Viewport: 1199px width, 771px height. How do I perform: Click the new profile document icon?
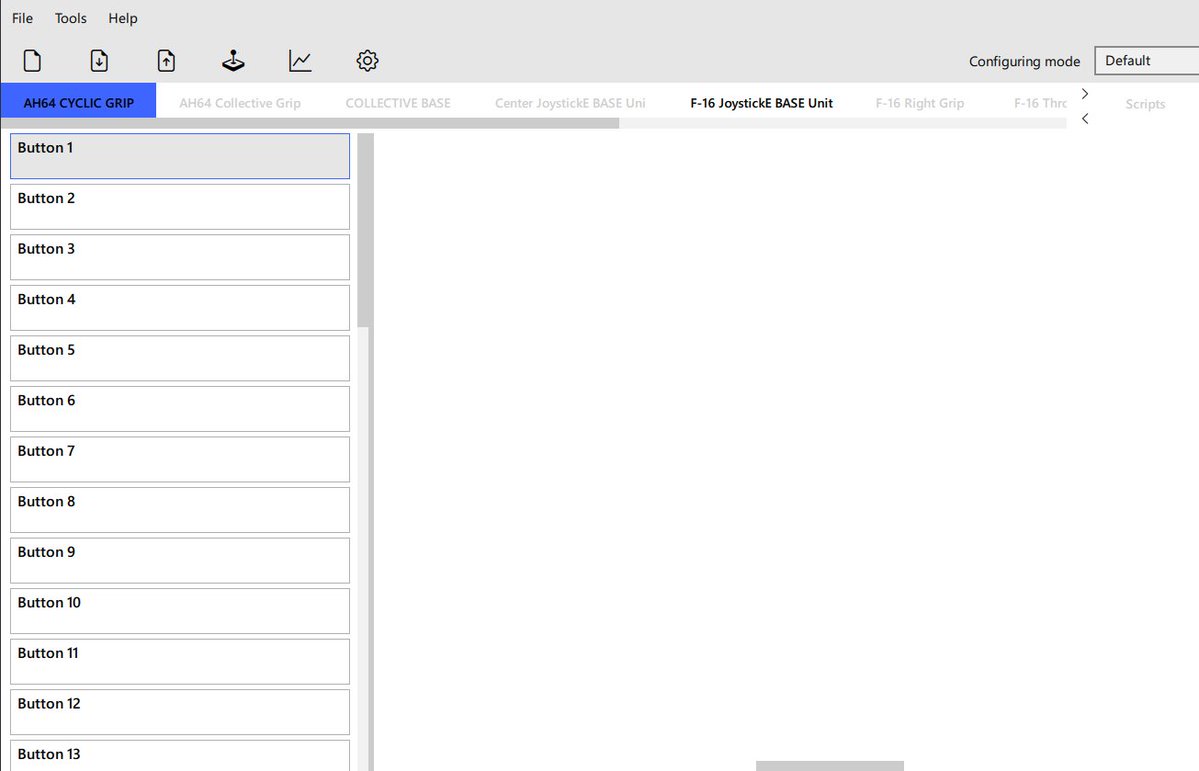(32, 60)
